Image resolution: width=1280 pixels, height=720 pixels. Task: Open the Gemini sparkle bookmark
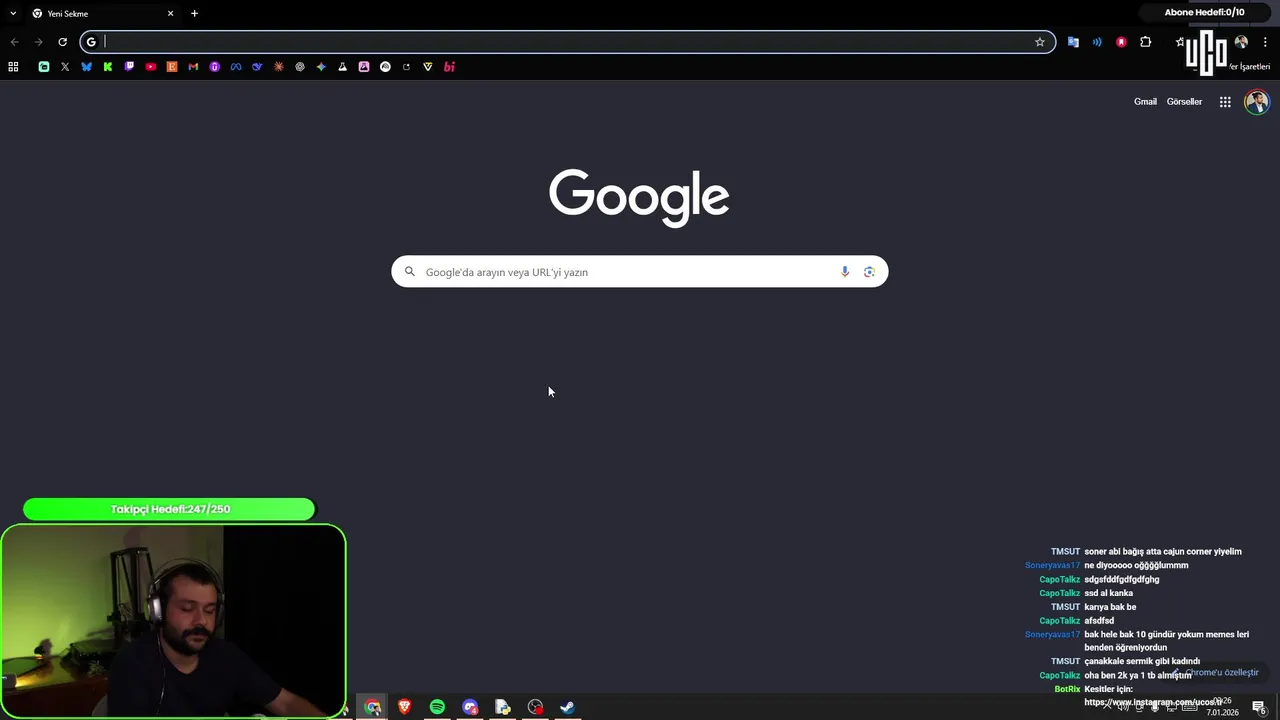(321, 67)
